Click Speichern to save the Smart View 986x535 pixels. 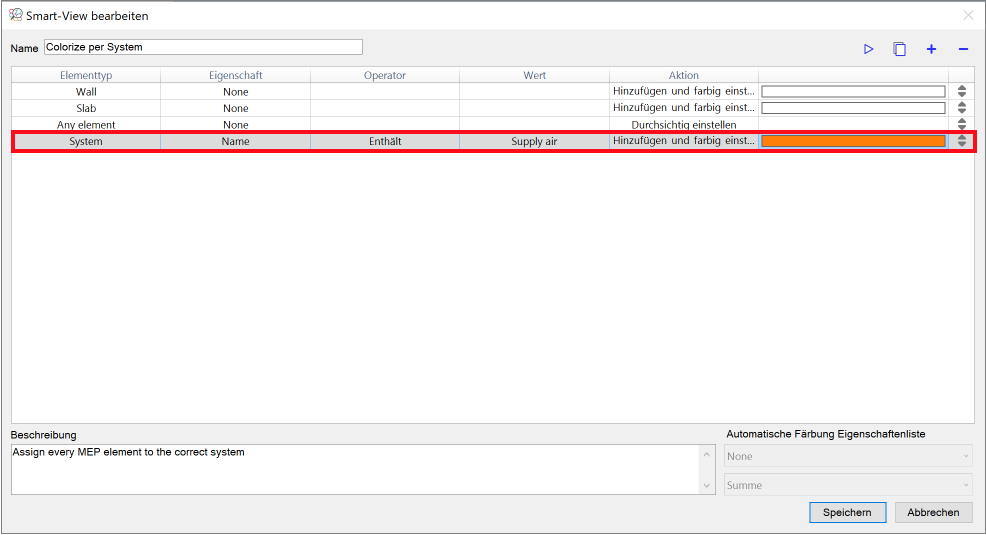[847, 512]
